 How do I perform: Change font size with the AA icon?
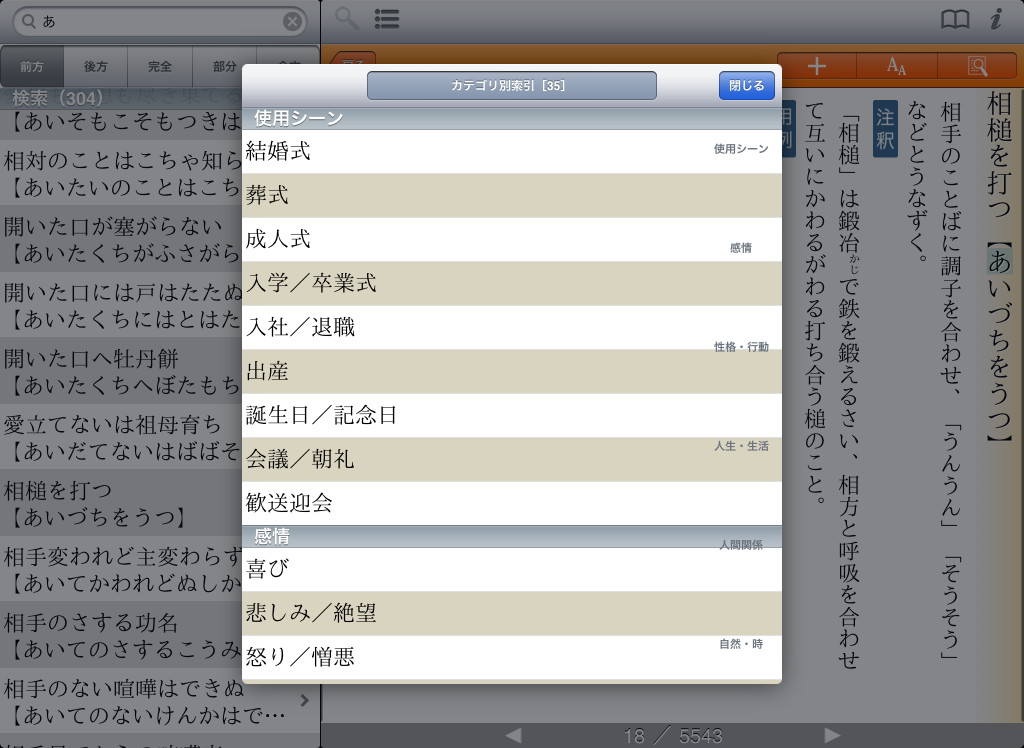click(x=896, y=66)
